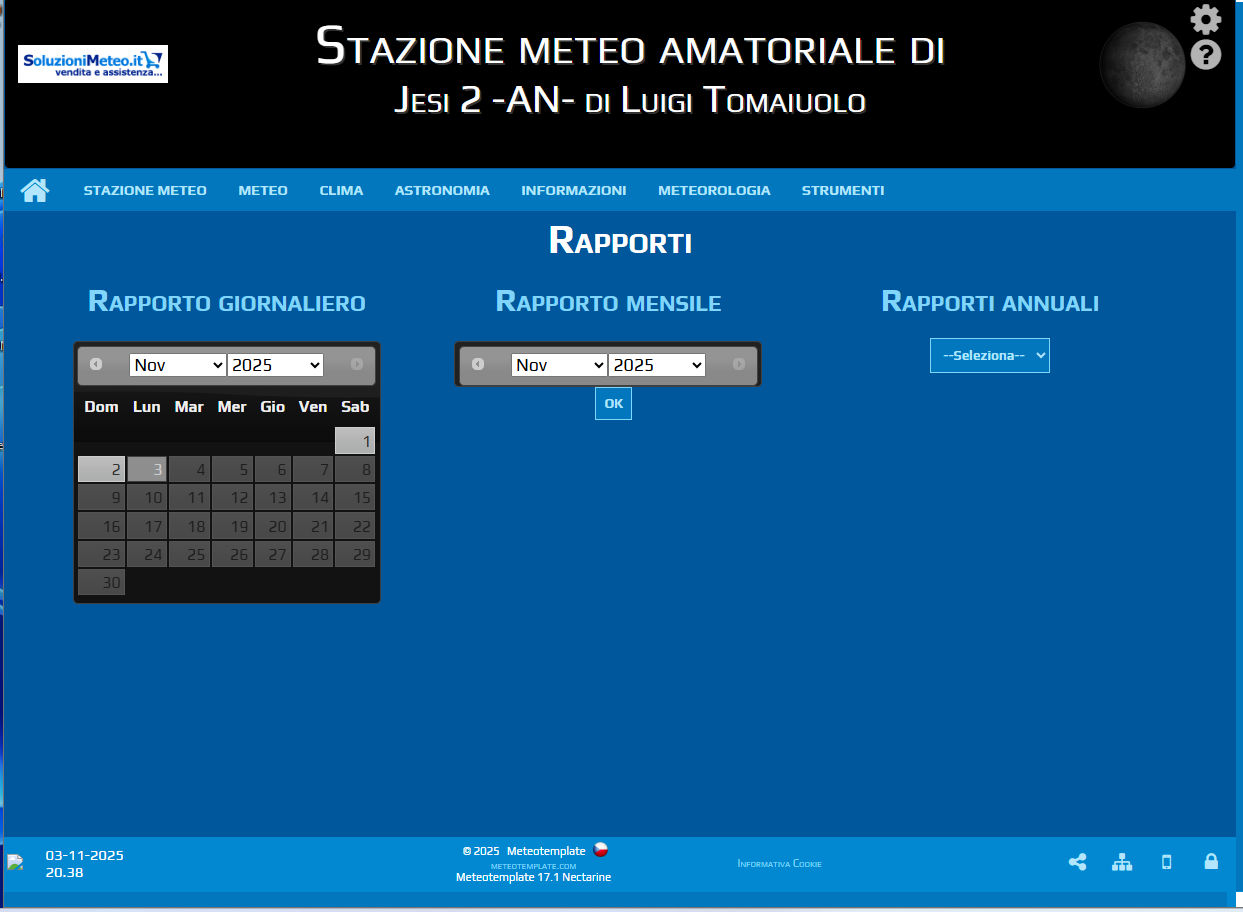Image resolution: width=1243 pixels, height=912 pixels.
Task: Click the SoluzioniMeteo.it logo banner
Action: coord(93,64)
